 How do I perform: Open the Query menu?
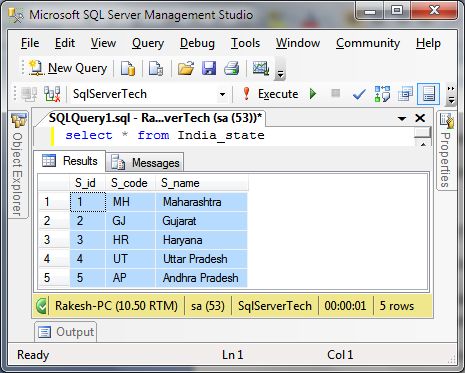pyautogui.click(x=148, y=43)
